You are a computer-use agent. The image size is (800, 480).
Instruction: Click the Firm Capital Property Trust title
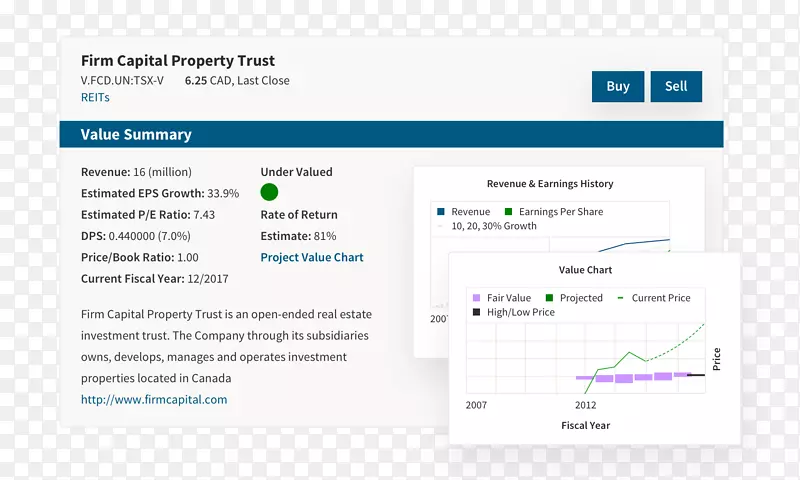pyautogui.click(x=178, y=61)
